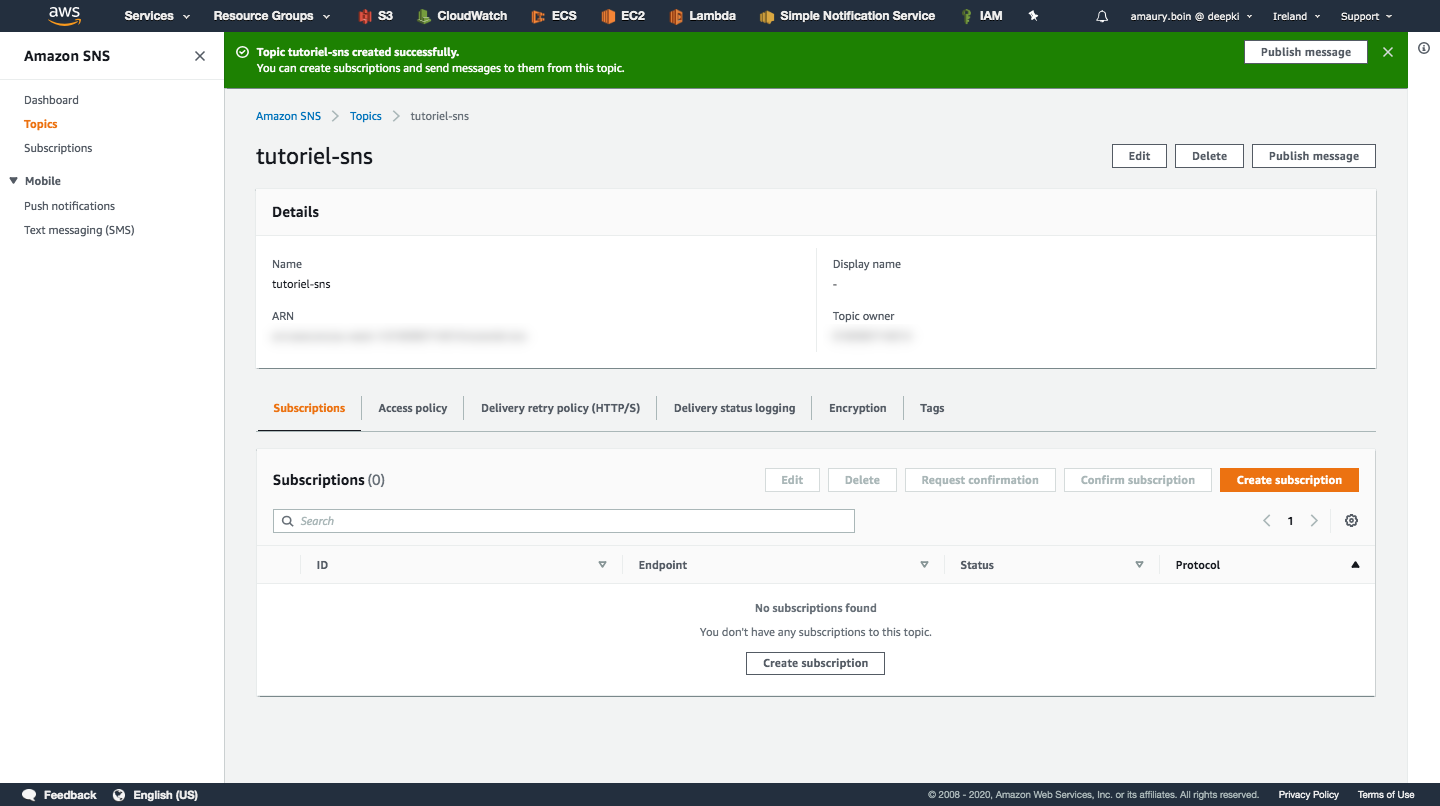Open the Lambda service shortcut
The width and height of the screenshot is (1440, 806).
pos(703,16)
